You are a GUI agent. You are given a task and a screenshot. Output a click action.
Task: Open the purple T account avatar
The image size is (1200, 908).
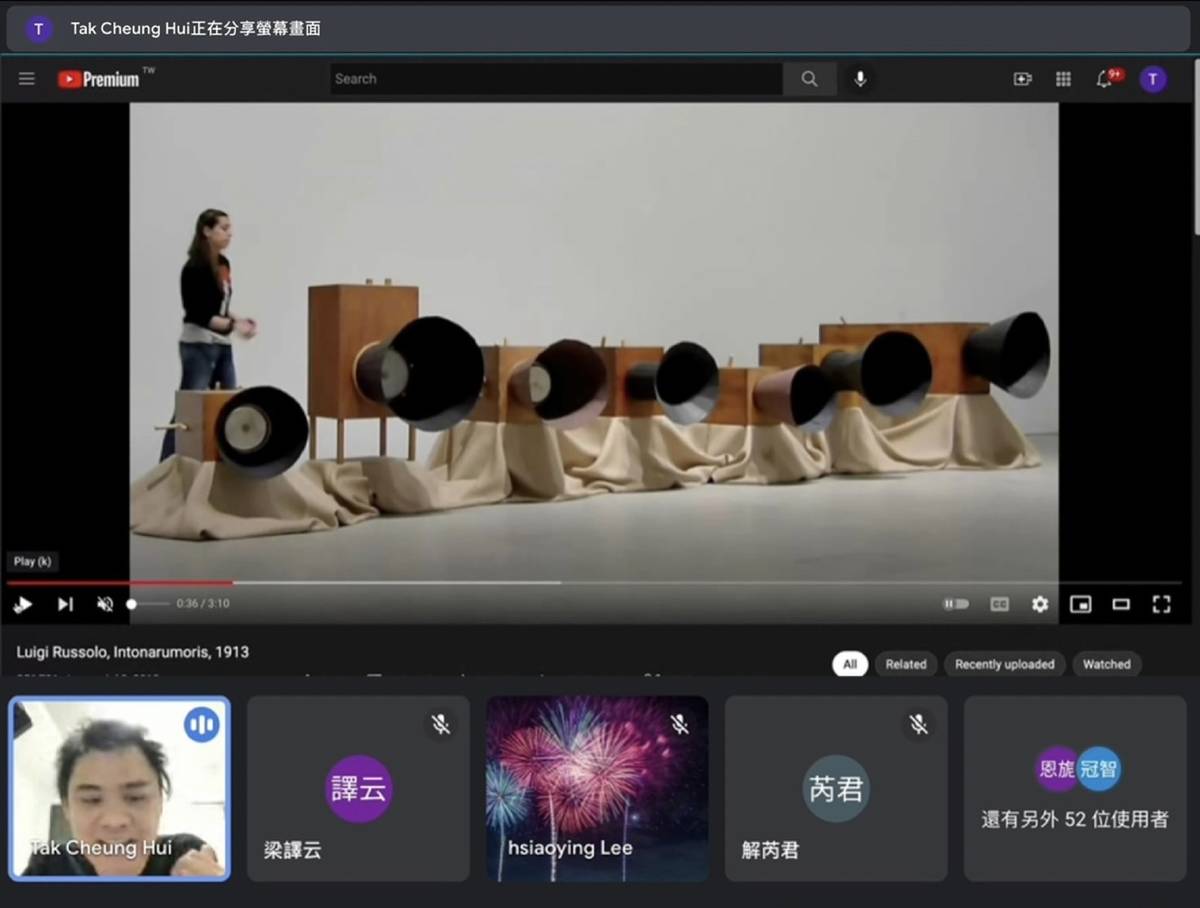click(x=1153, y=79)
